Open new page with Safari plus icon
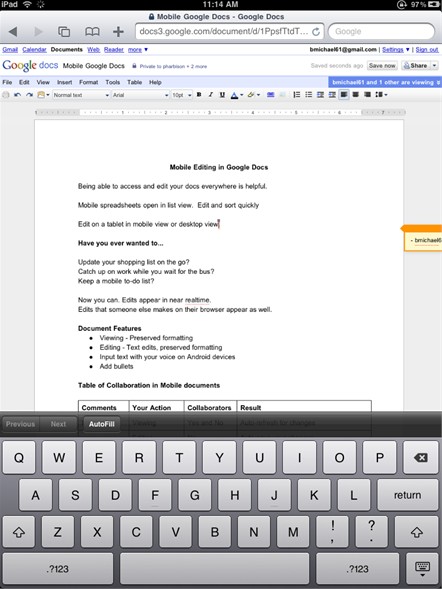Image resolution: width=442 pixels, height=589 pixels. [x=118, y=32]
